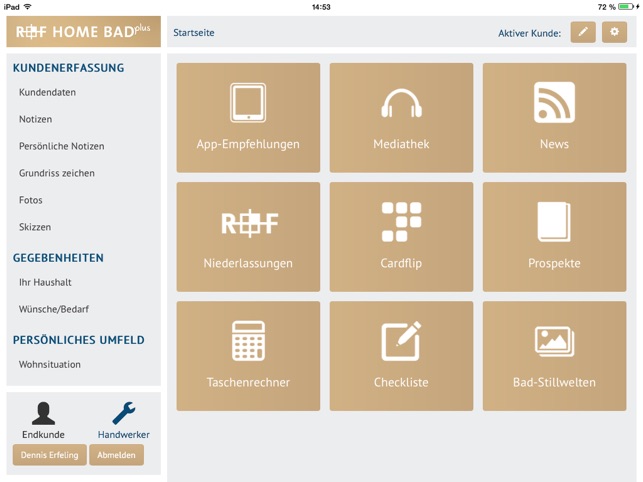Select the Endkunde person icon

tap(43, 413)
